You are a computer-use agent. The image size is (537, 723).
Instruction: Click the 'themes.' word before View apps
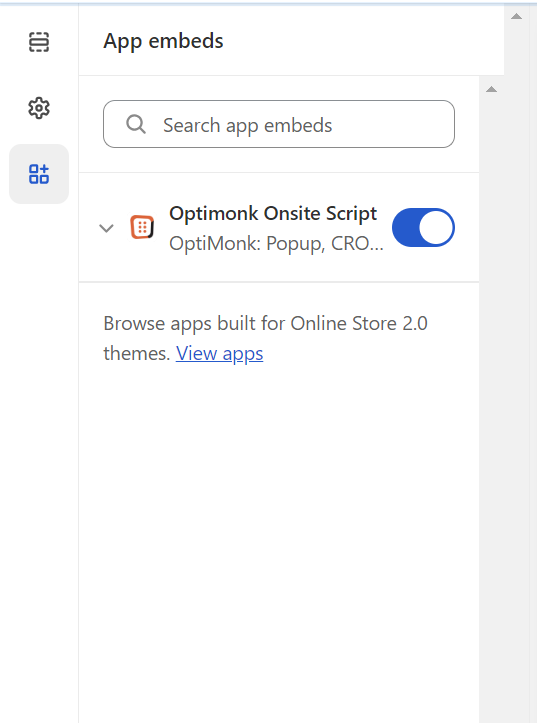pos(137,354)
